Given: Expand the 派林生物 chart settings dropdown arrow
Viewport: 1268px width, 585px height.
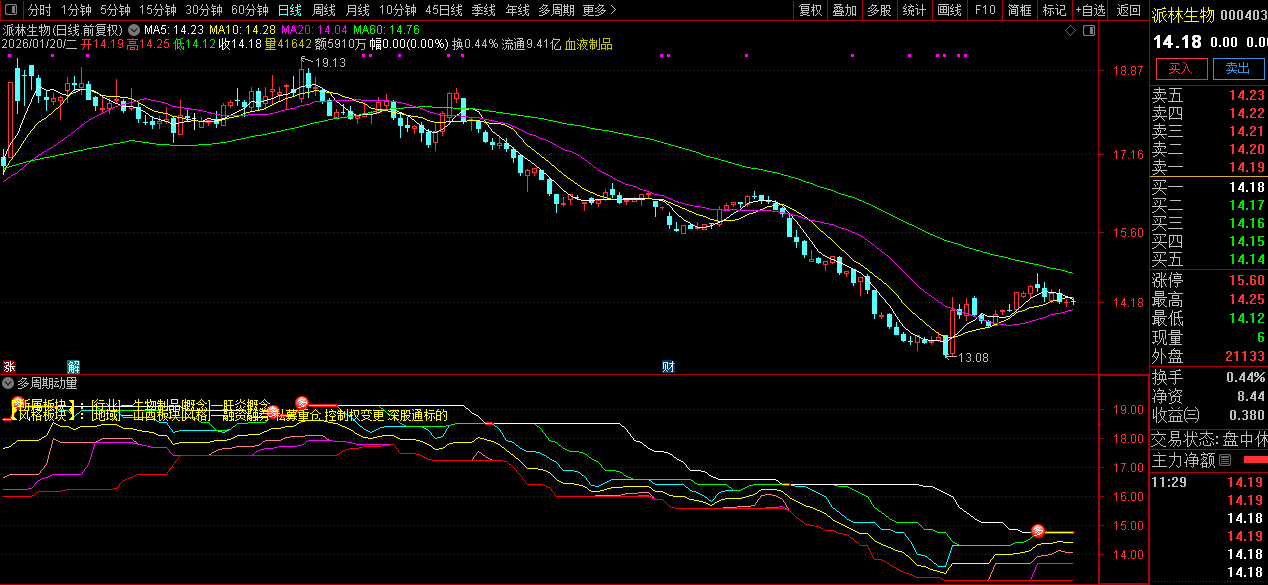Looking at the screenshot, I should [x=133, y=30].
